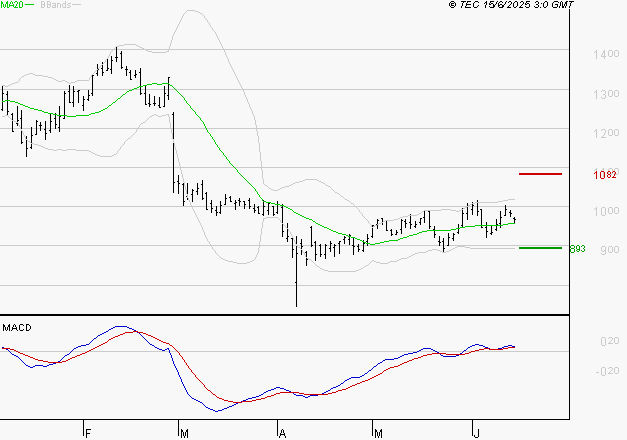Click the 893 support value label

(576, 248)
